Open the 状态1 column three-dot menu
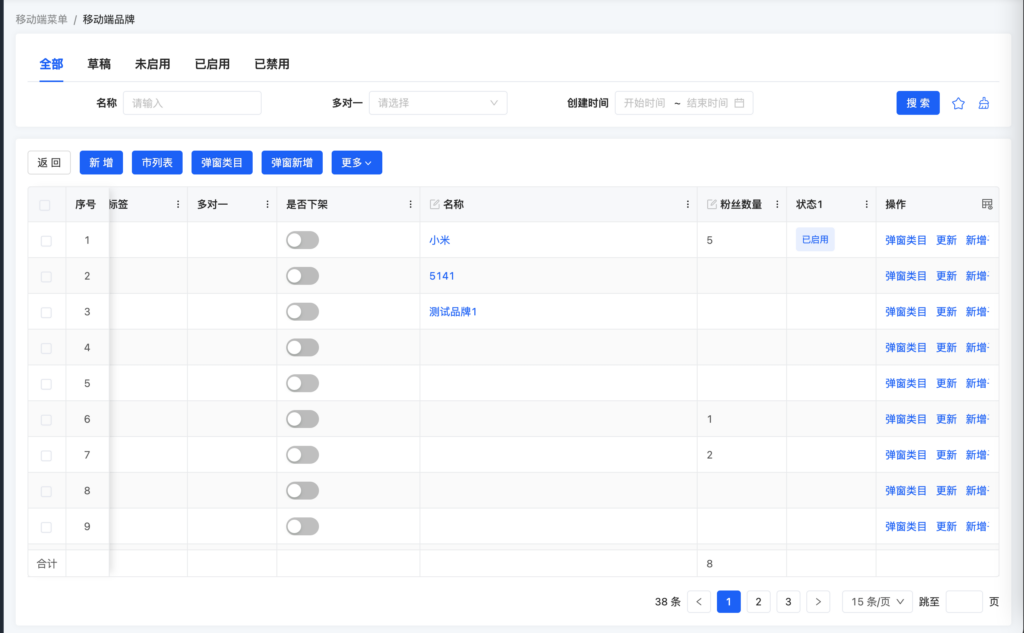1024x633 pixels. [866, 204]
